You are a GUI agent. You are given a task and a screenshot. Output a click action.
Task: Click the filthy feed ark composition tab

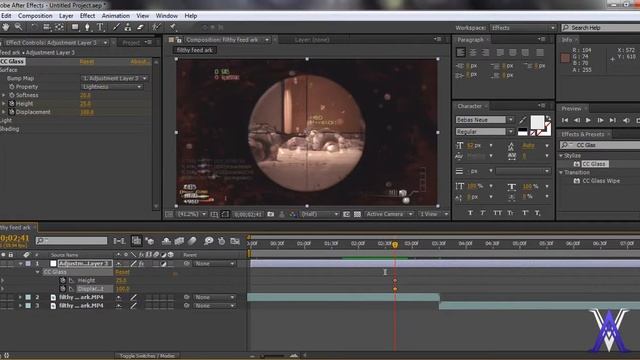[x=195, y=50]
